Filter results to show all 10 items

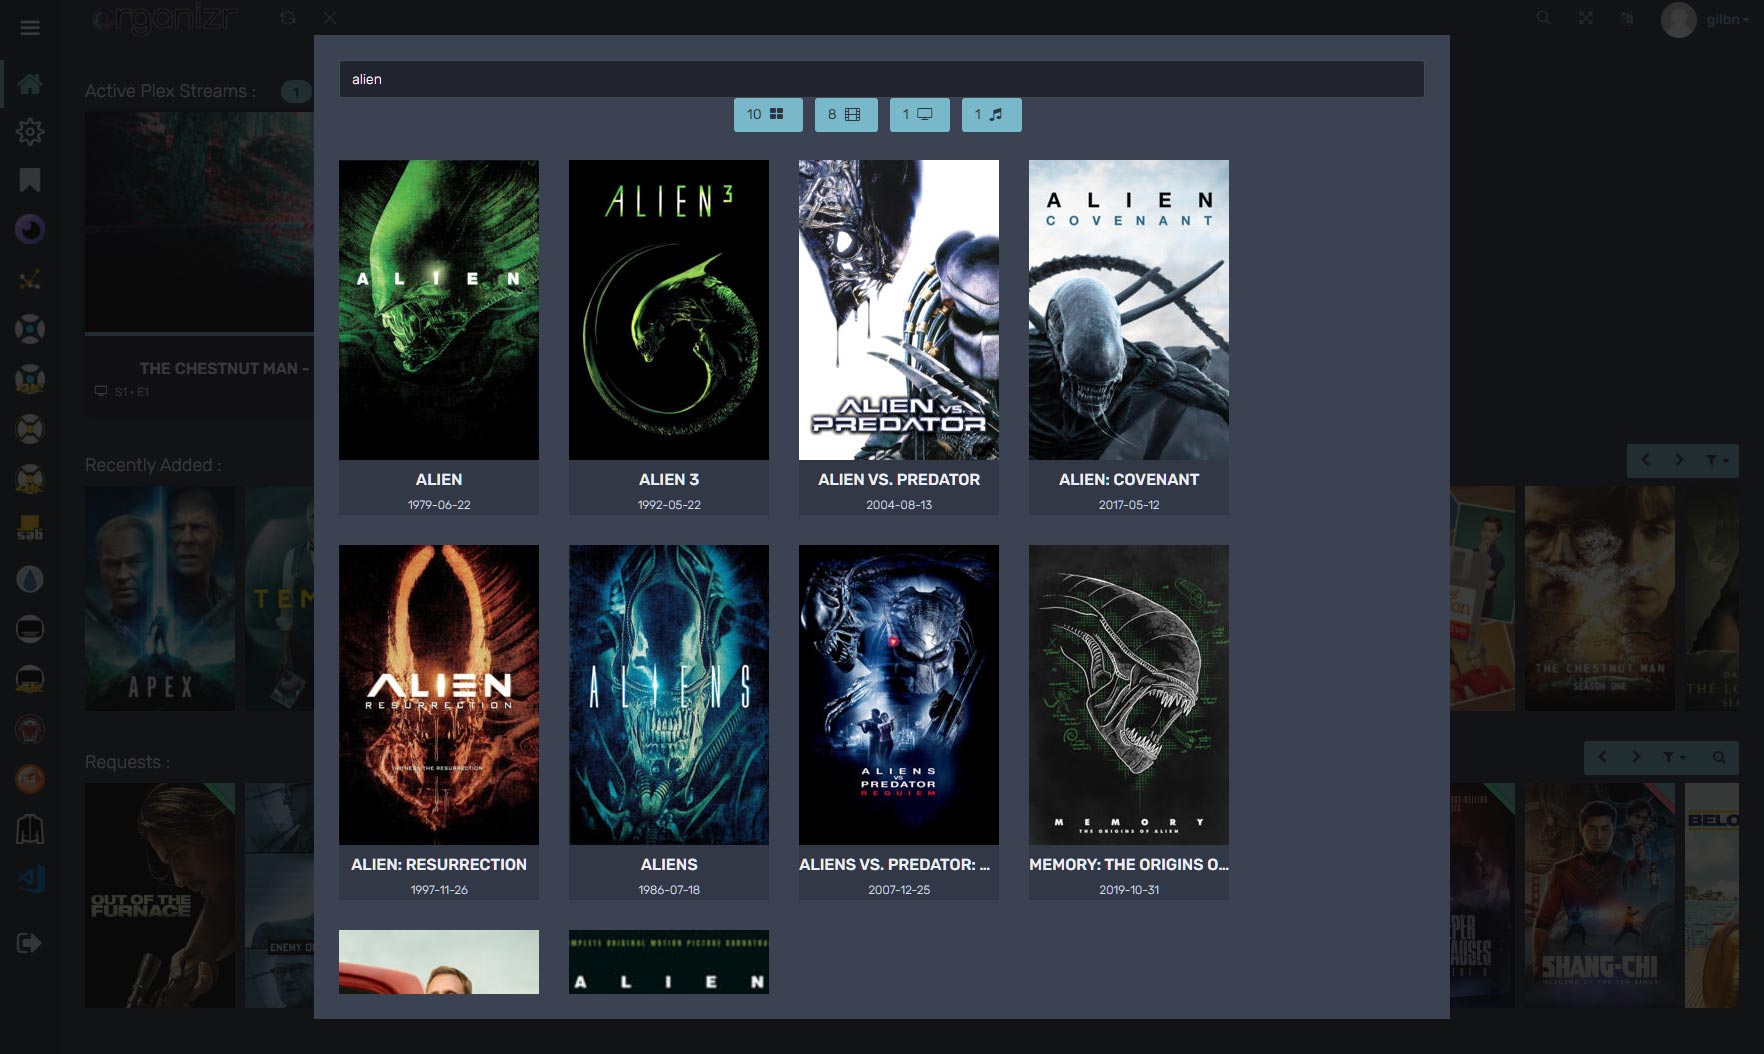[767, 115]
